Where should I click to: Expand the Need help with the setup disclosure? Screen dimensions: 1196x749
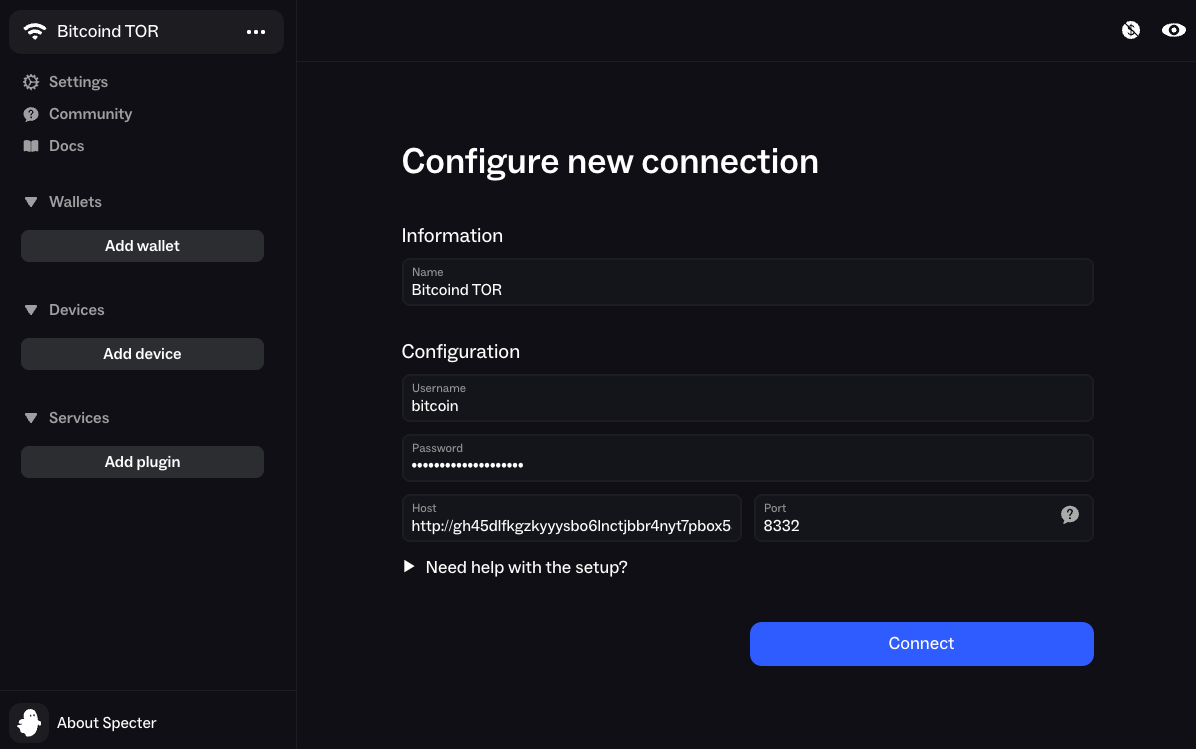[x=408, y=566]
